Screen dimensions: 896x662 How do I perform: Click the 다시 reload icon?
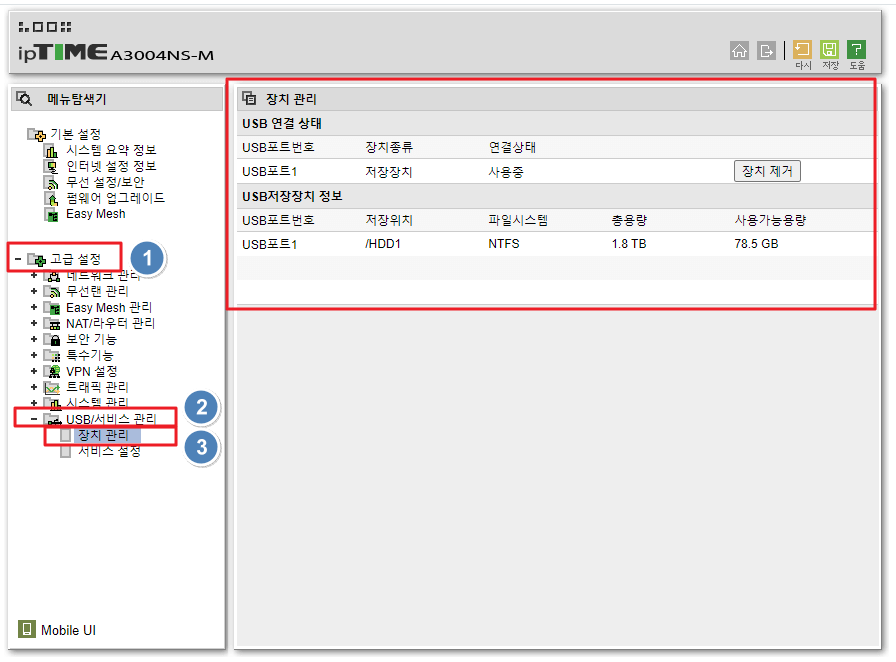click(x=800, y=47)
